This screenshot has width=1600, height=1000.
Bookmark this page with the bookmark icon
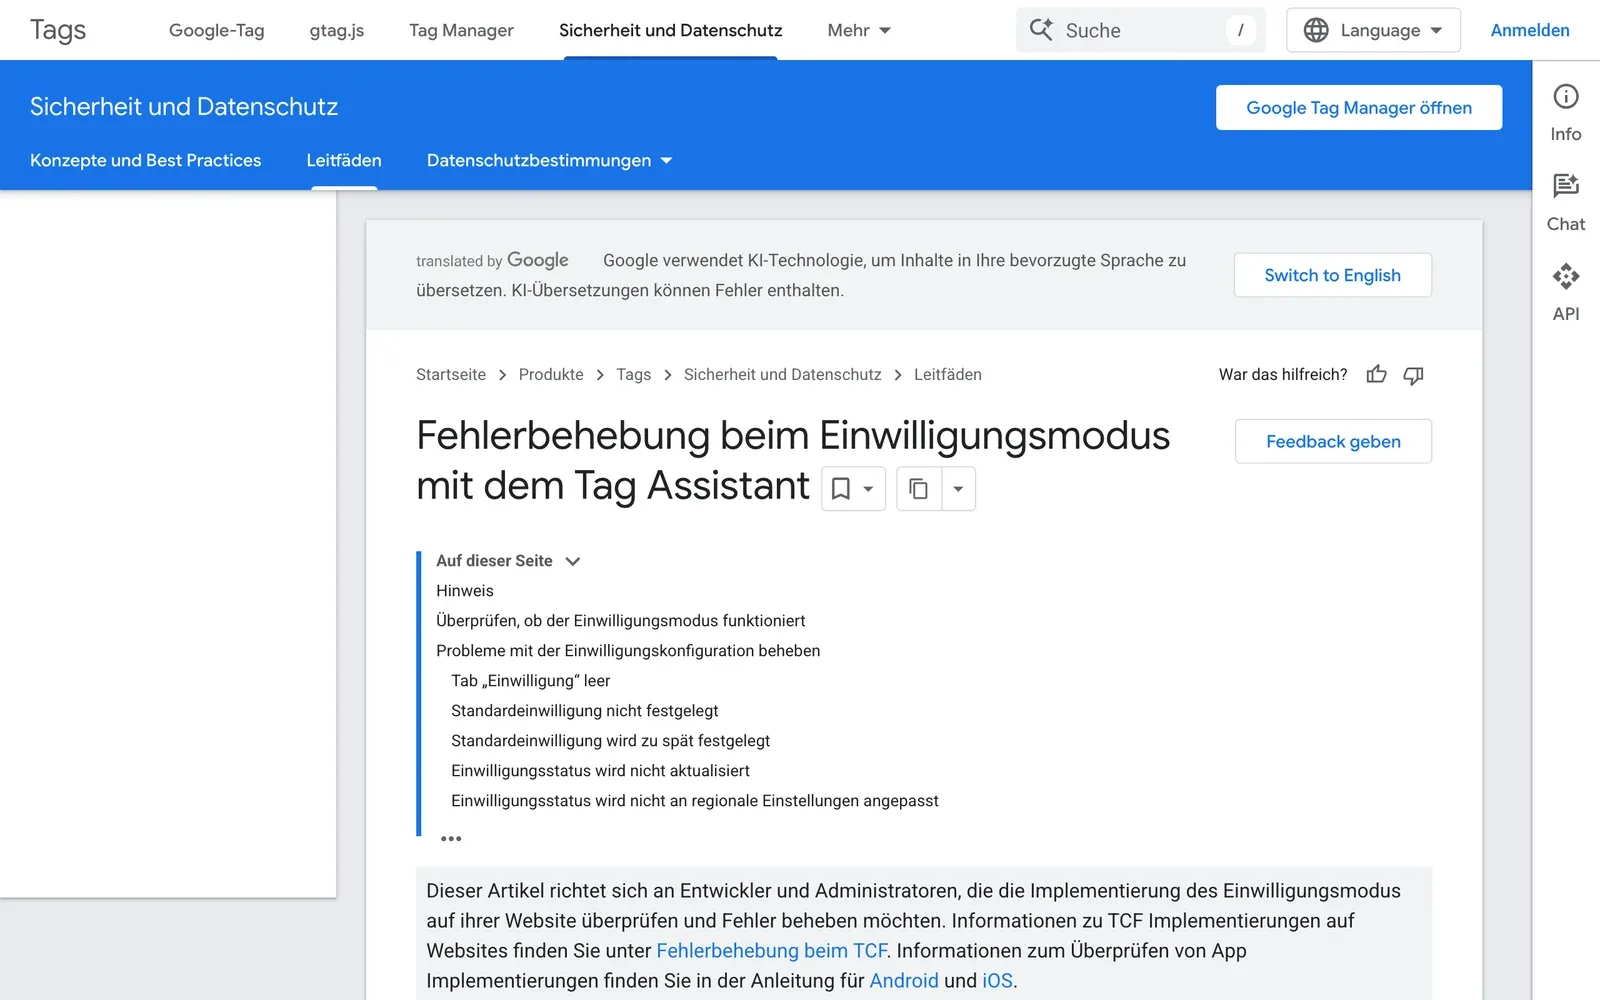pyautogui.click(x=841, y=489)
